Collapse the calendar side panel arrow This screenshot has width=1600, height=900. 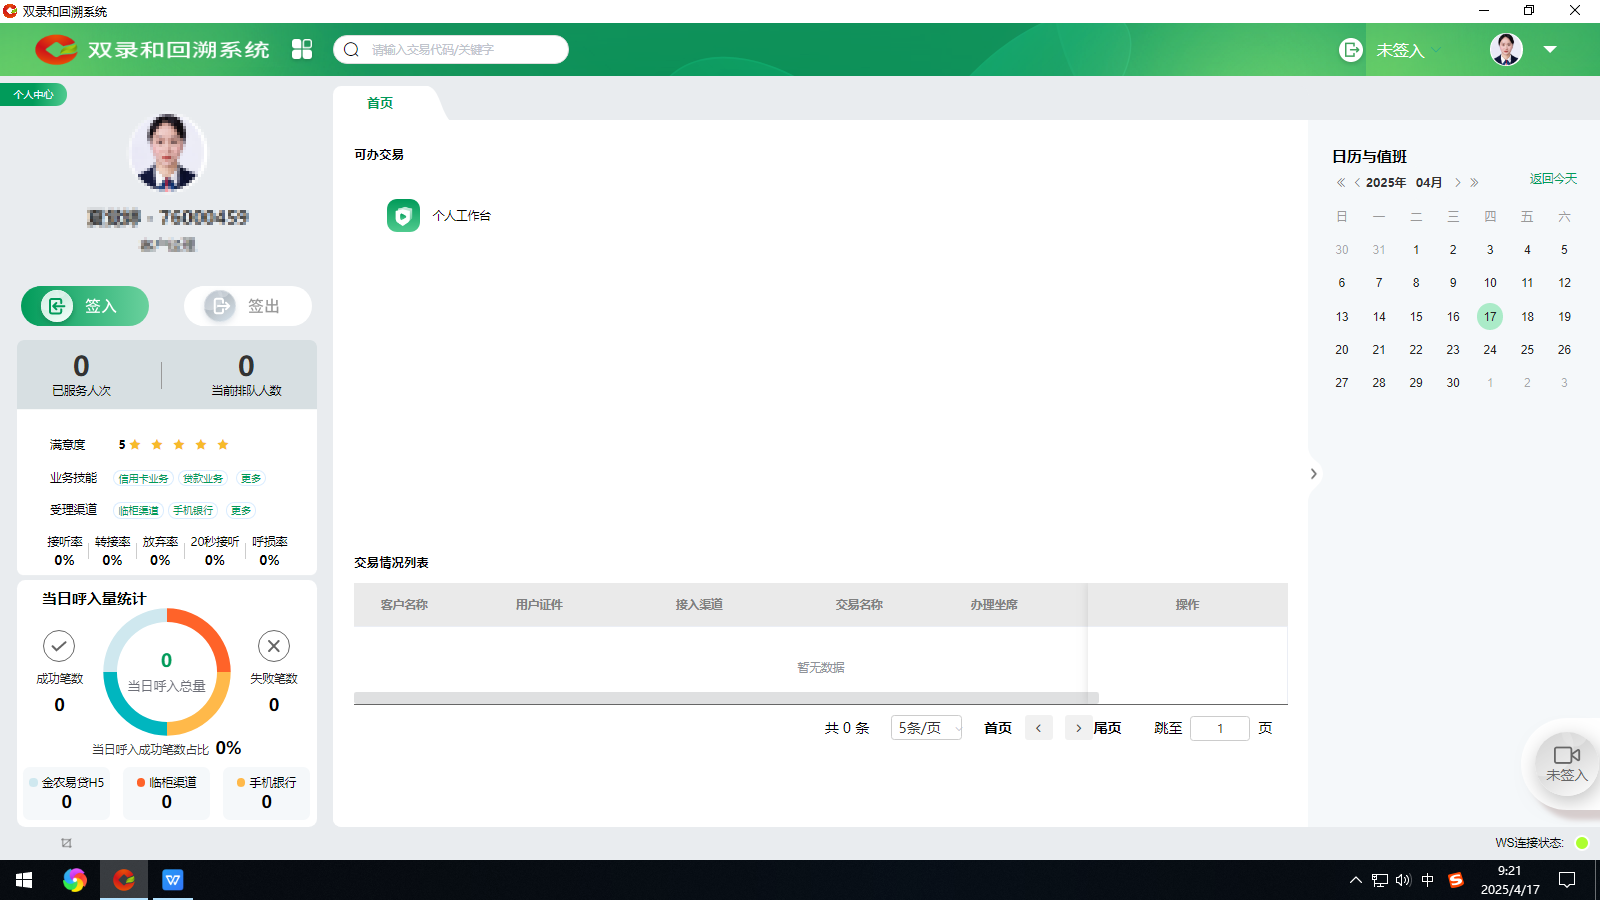coord(1313,474)
